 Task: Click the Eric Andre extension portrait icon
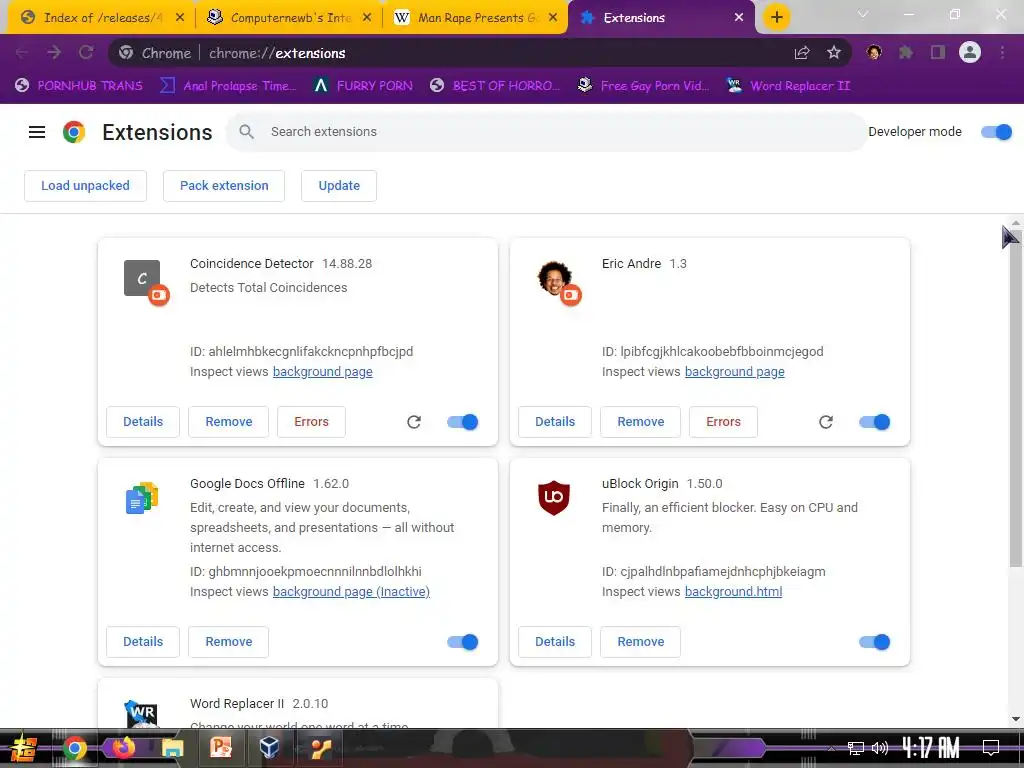pos(554,278)
